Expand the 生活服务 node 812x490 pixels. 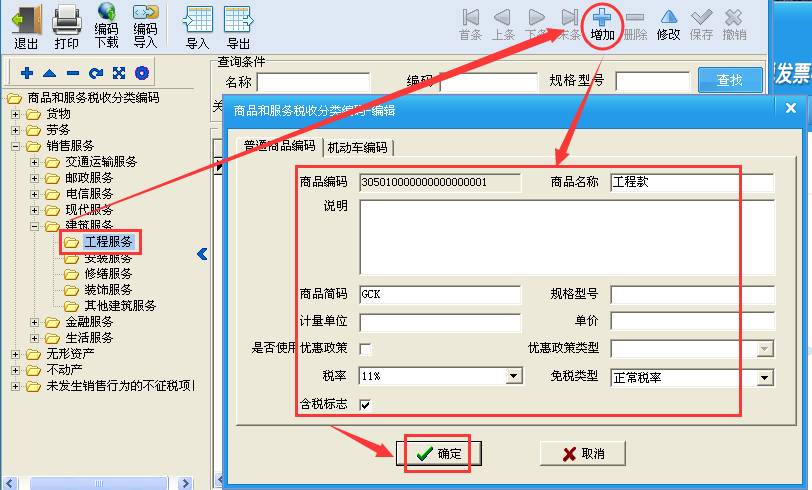[x=34, y=338]
